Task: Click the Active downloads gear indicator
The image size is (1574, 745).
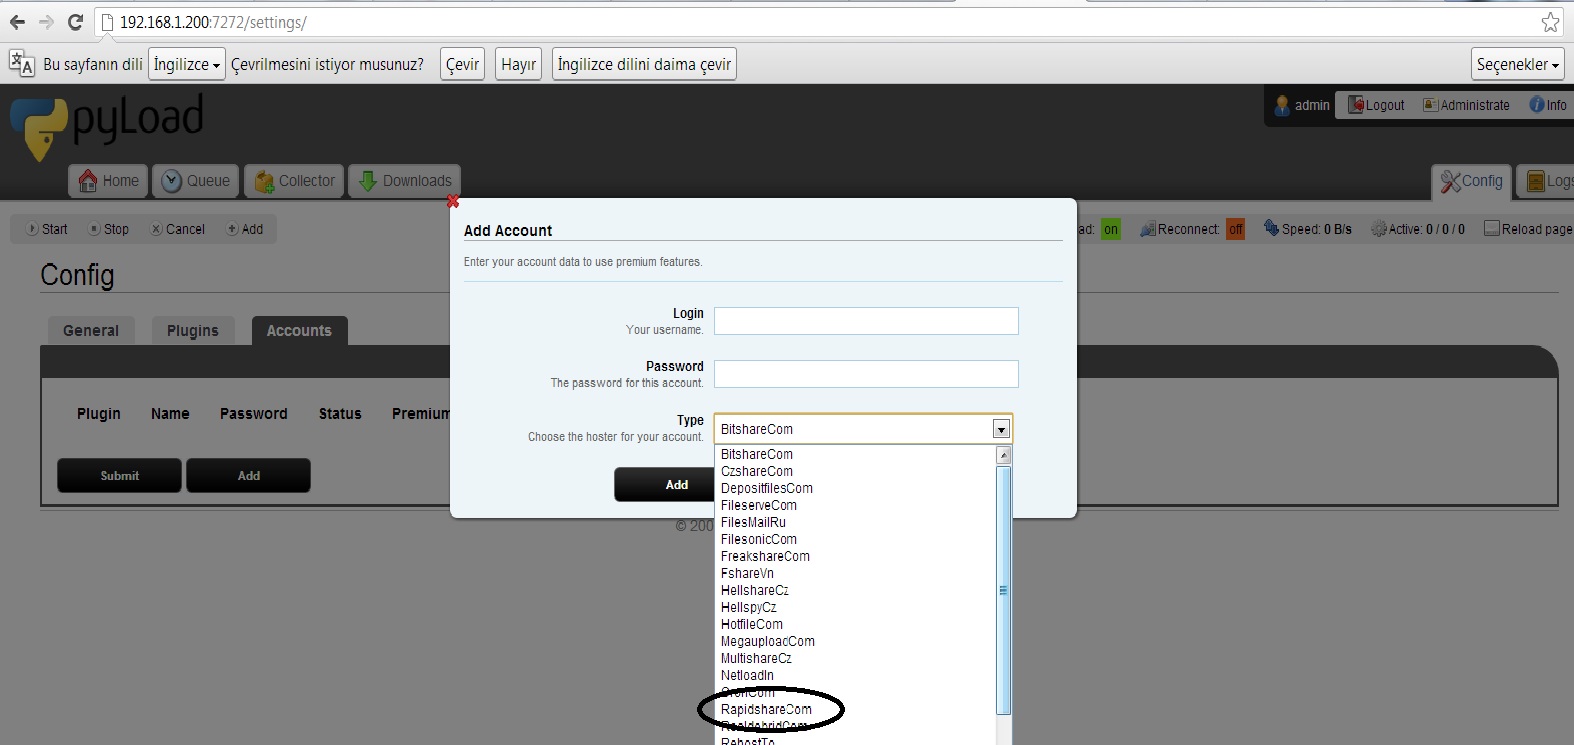Action: (x=1418, y=229)
